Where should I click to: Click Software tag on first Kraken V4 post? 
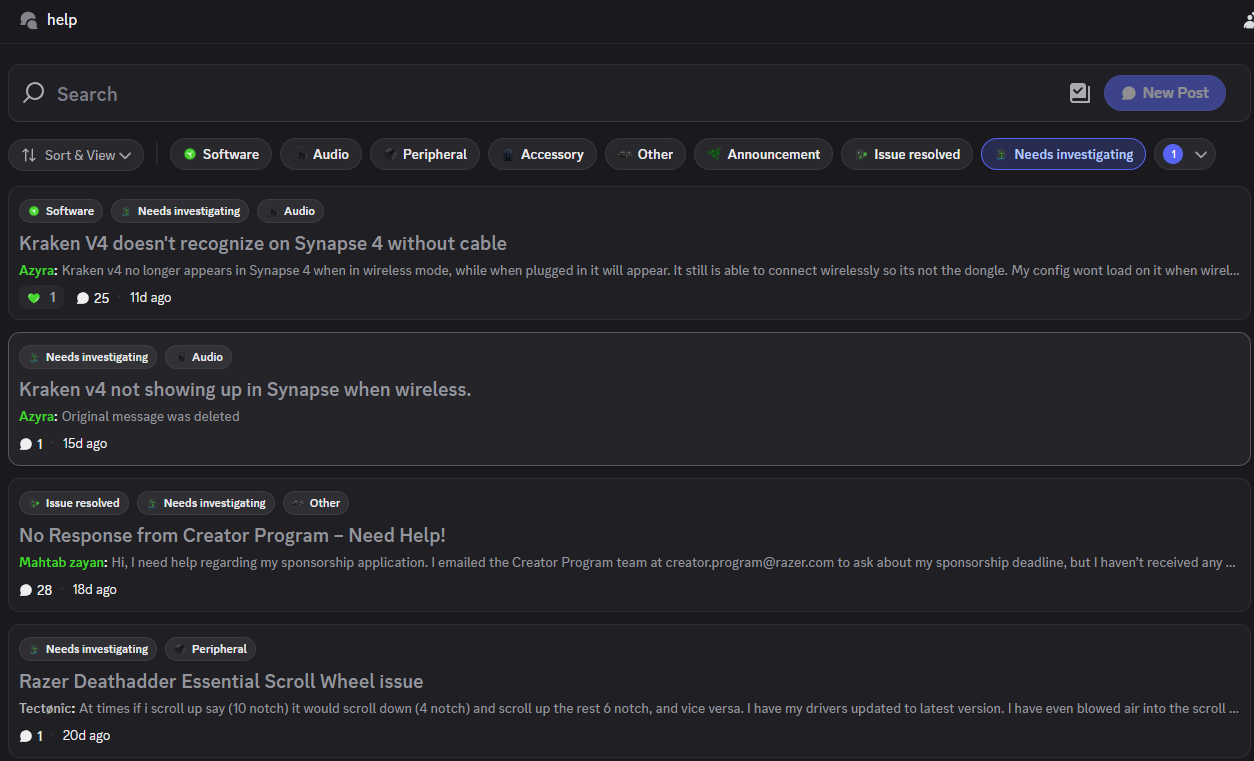[x=61, y=211]
